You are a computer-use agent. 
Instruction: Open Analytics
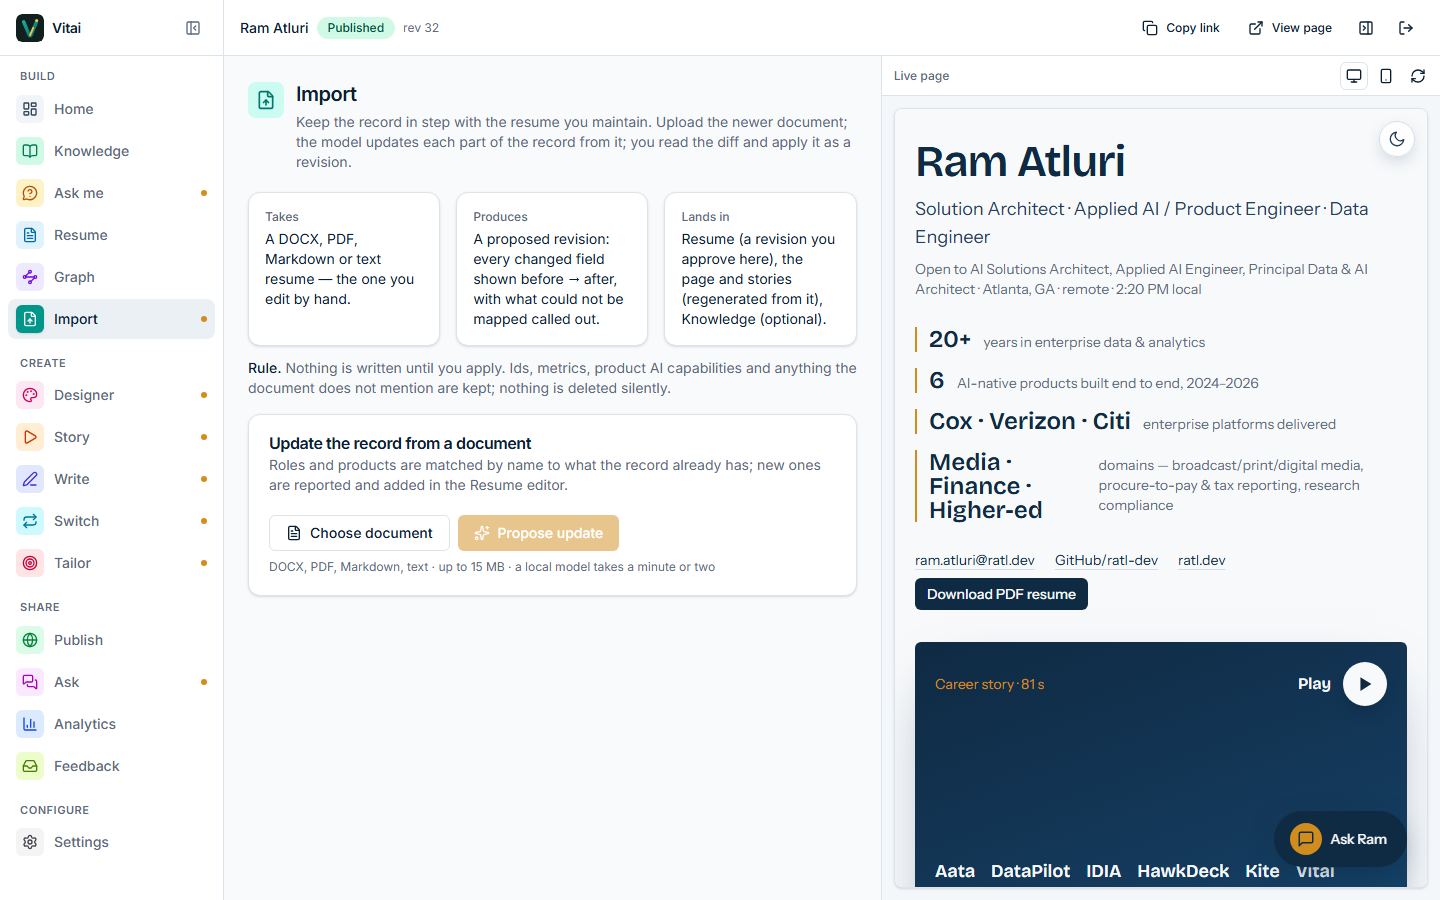click(x=111, y=724)
